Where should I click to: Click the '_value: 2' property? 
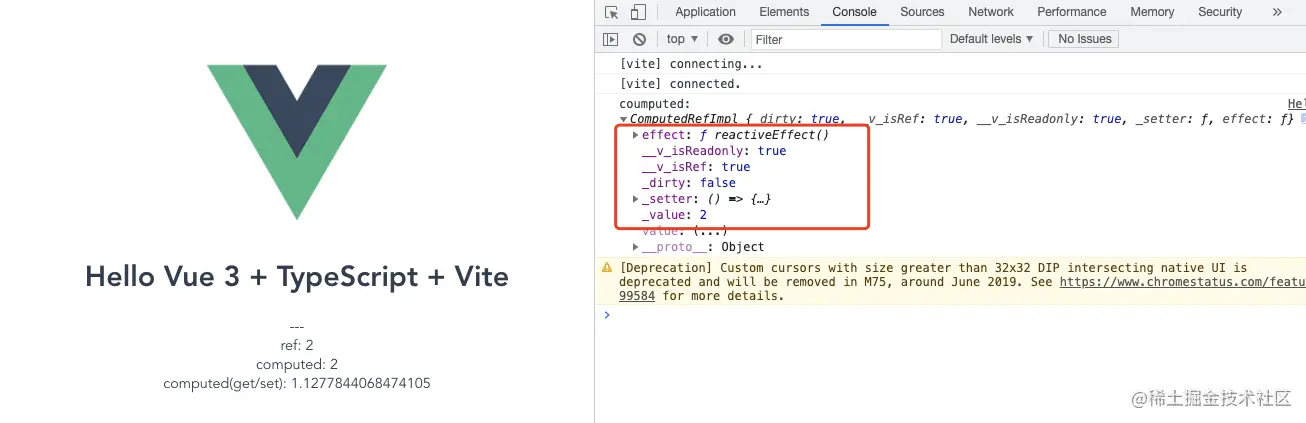point(675,215)
